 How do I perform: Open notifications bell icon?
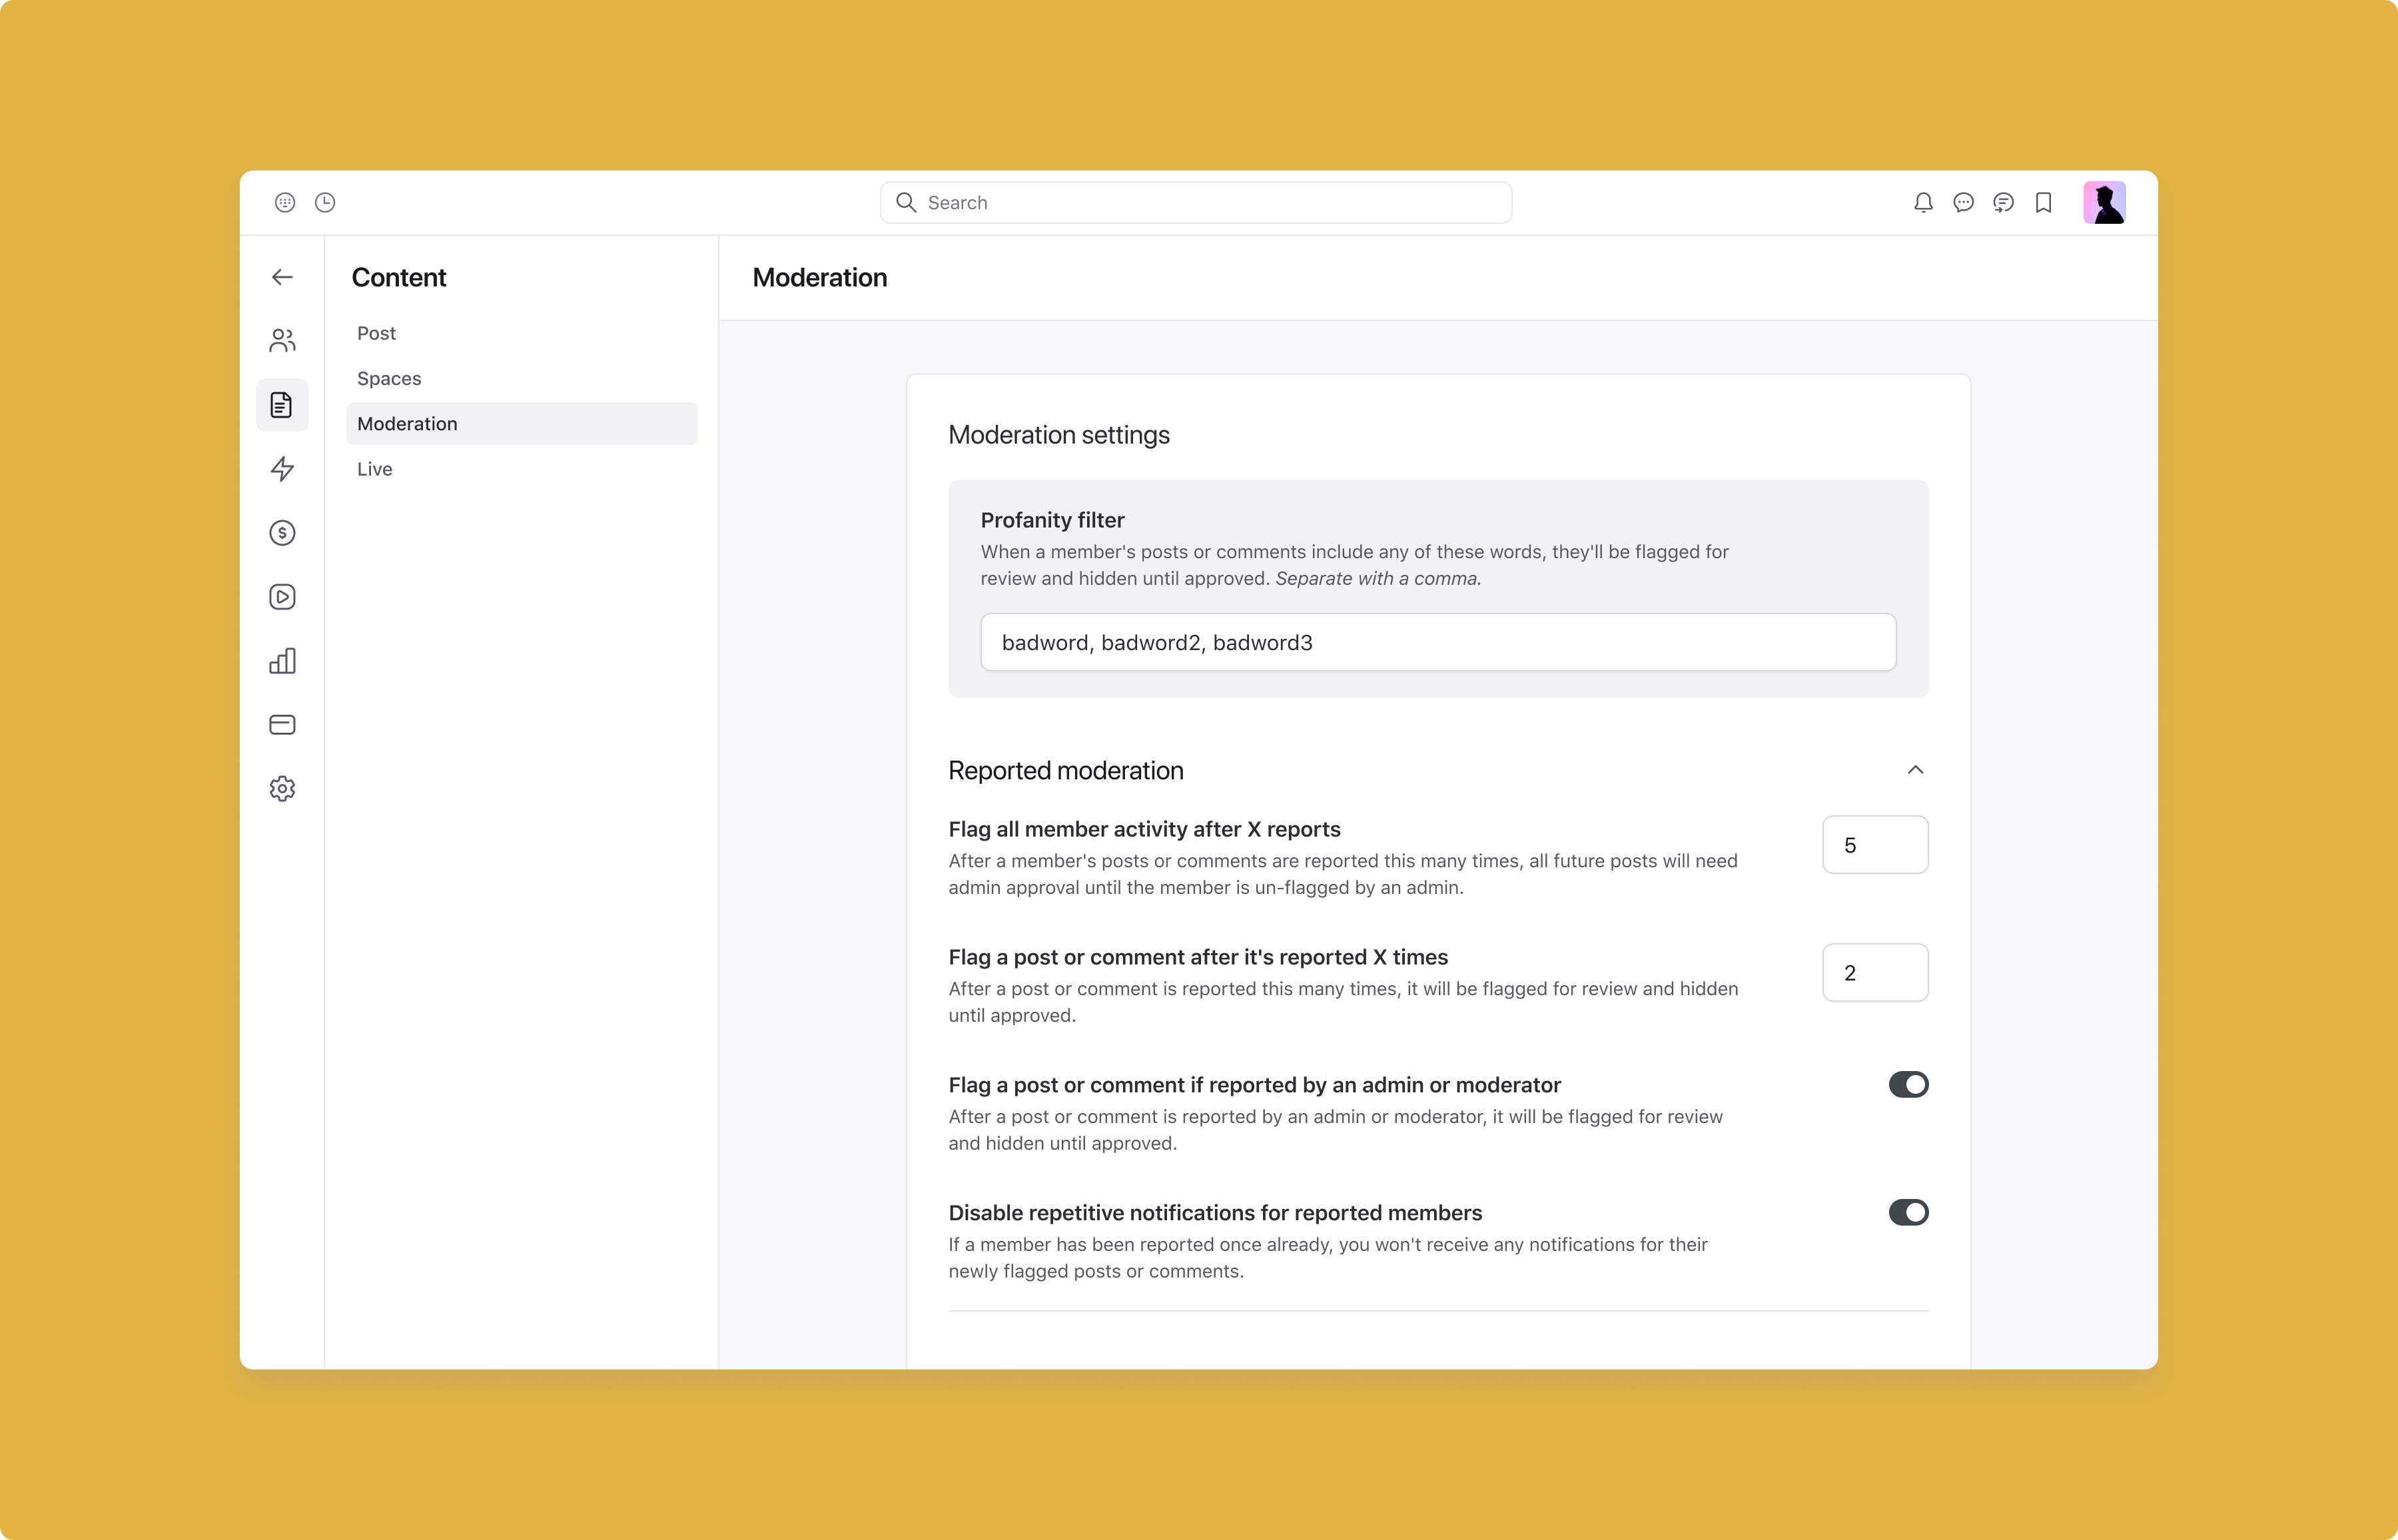click(1923, 203)
